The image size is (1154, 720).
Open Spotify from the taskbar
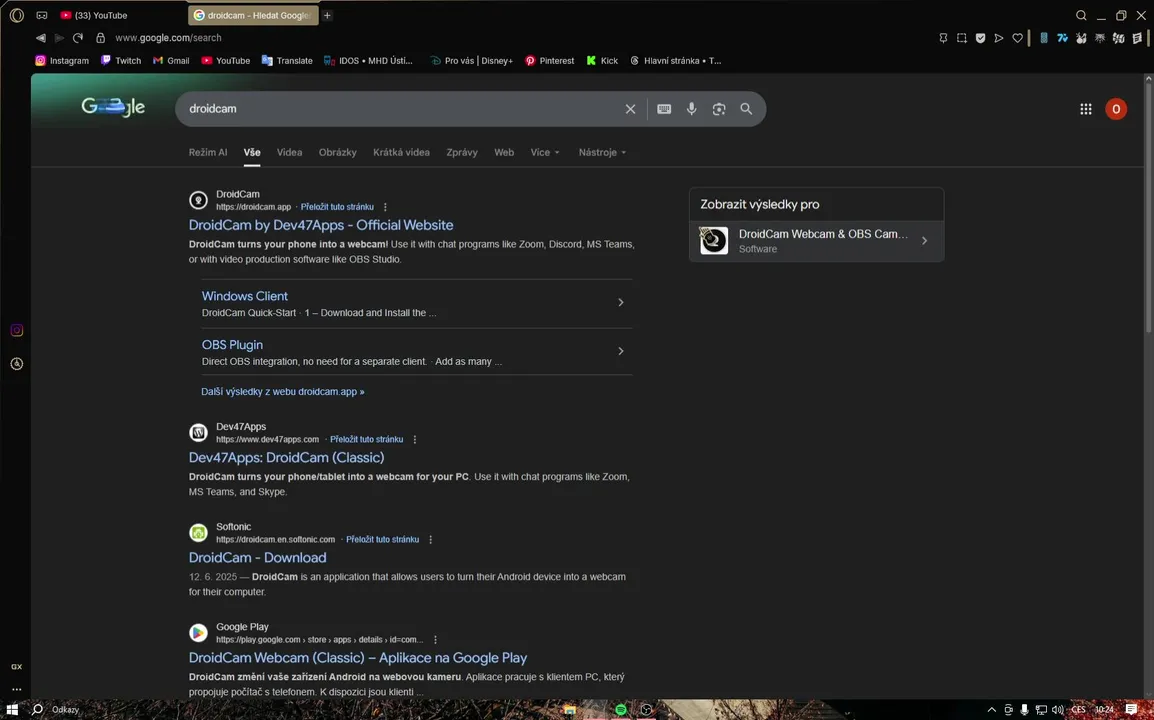coord(620,710)
